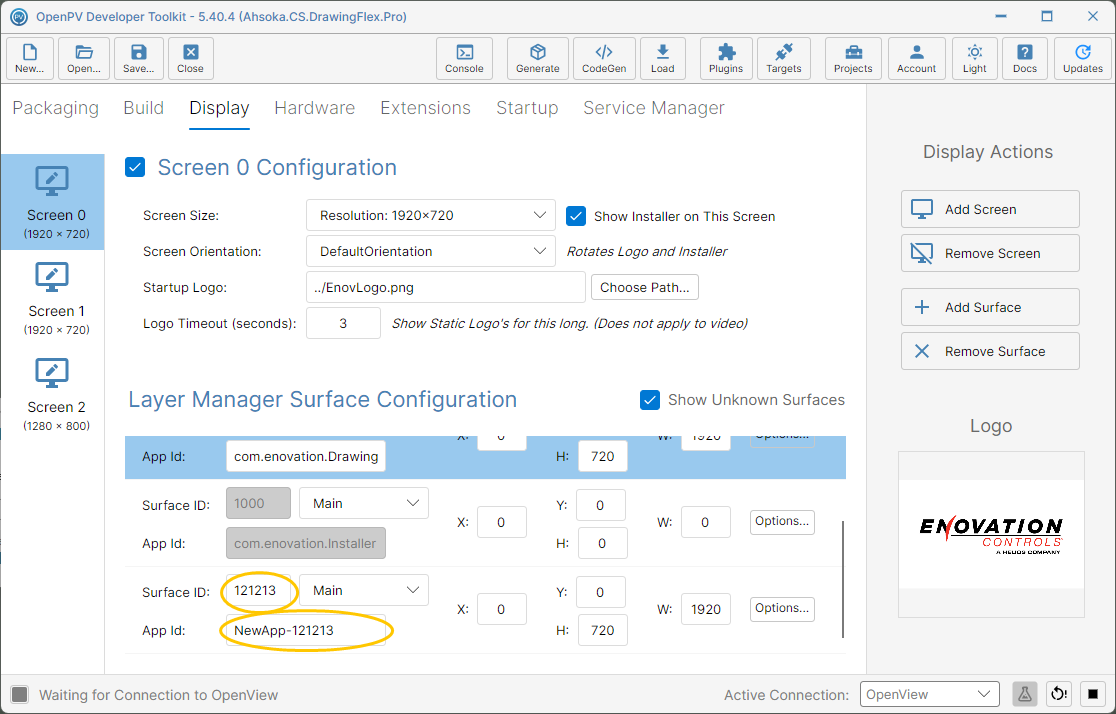Open Options... for surface 121213
Screen dimensions: 1116x714
point(781,608)
